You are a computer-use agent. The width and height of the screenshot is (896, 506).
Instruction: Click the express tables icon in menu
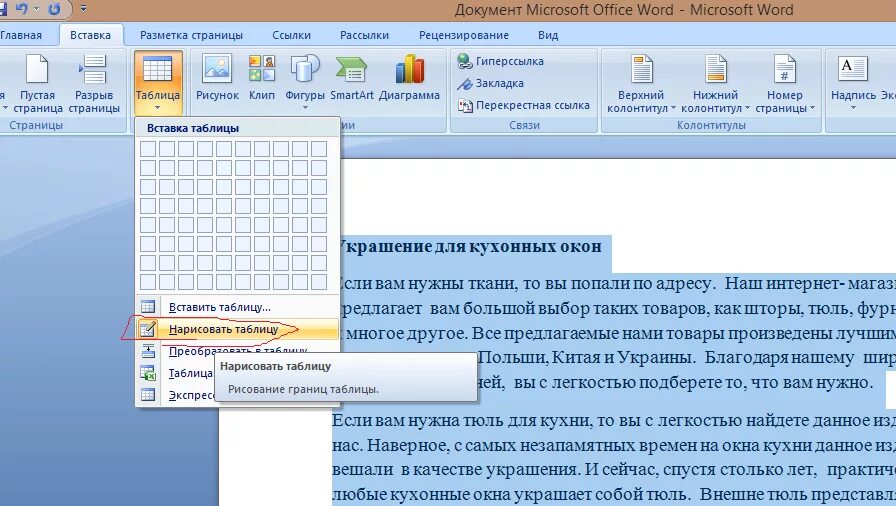pyautogui.click(x=148, y=395)
